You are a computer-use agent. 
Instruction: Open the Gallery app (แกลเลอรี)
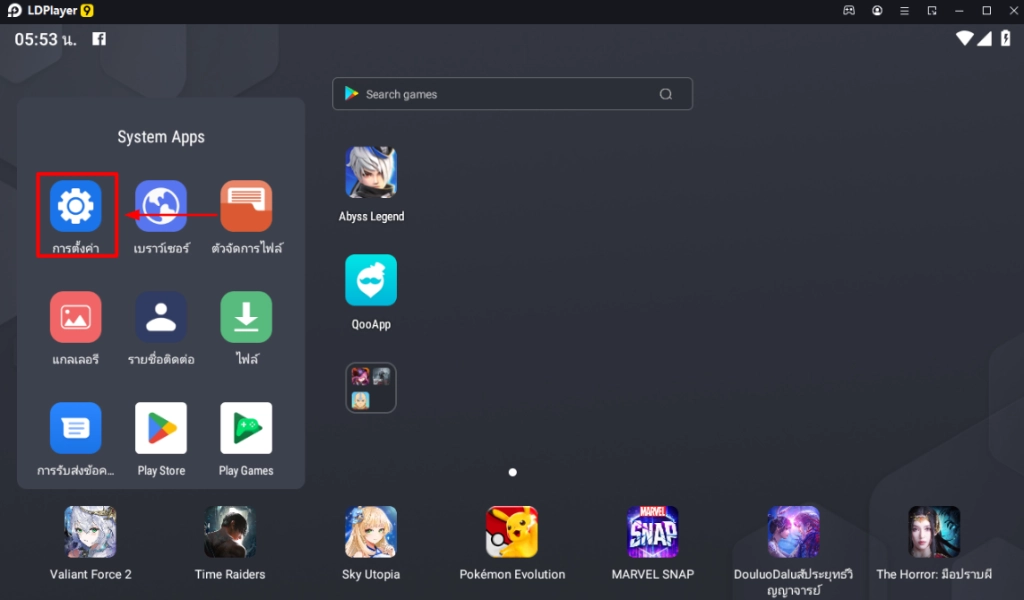[x=76, y=317]
